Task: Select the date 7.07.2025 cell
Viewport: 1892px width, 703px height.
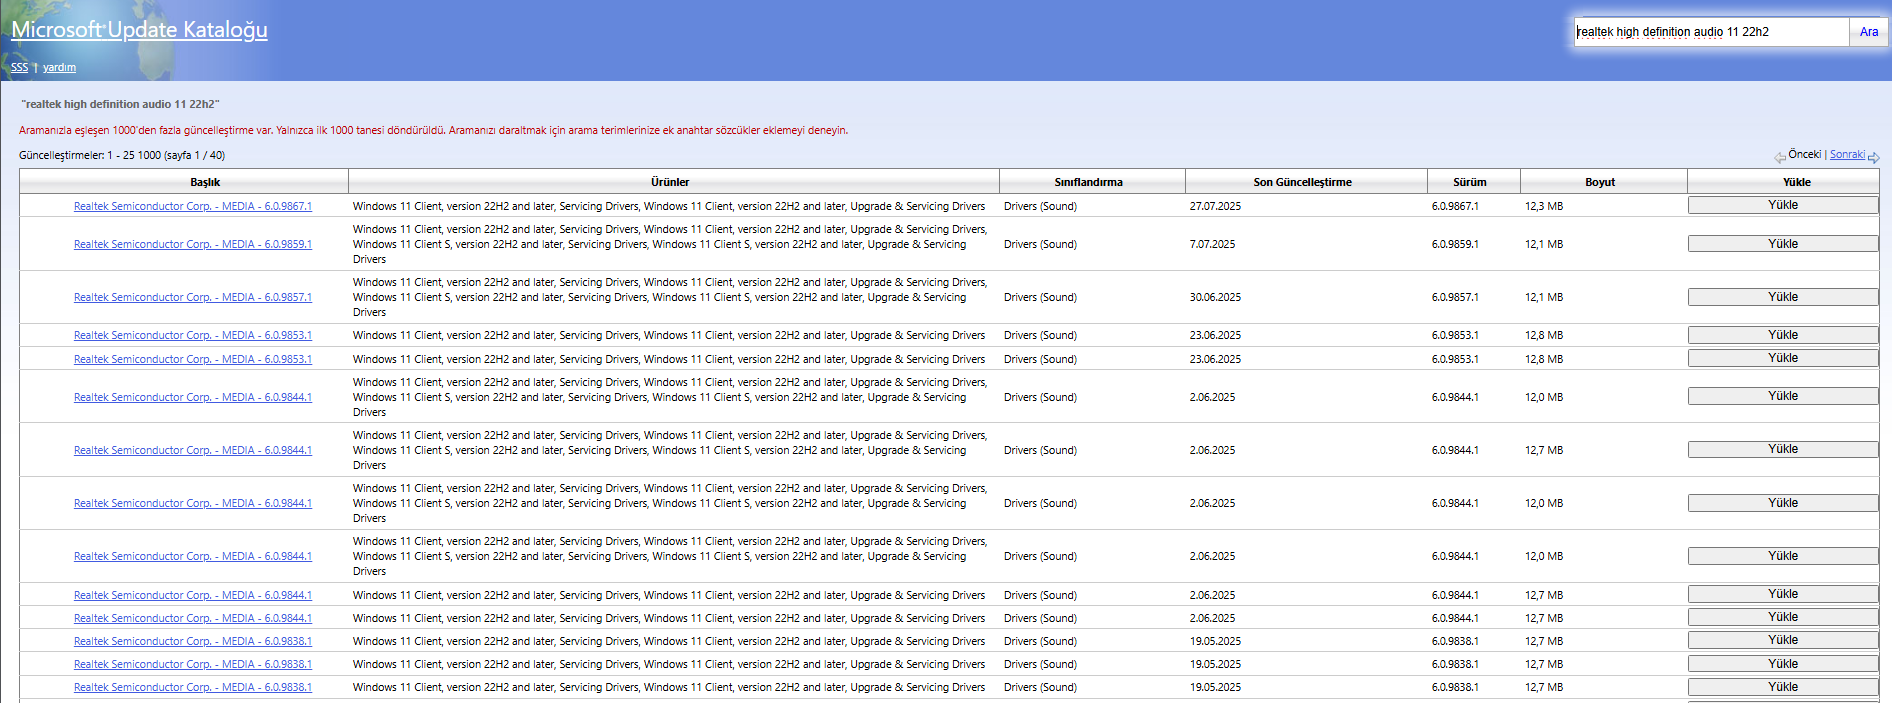Action: [x=1306, y=244]
